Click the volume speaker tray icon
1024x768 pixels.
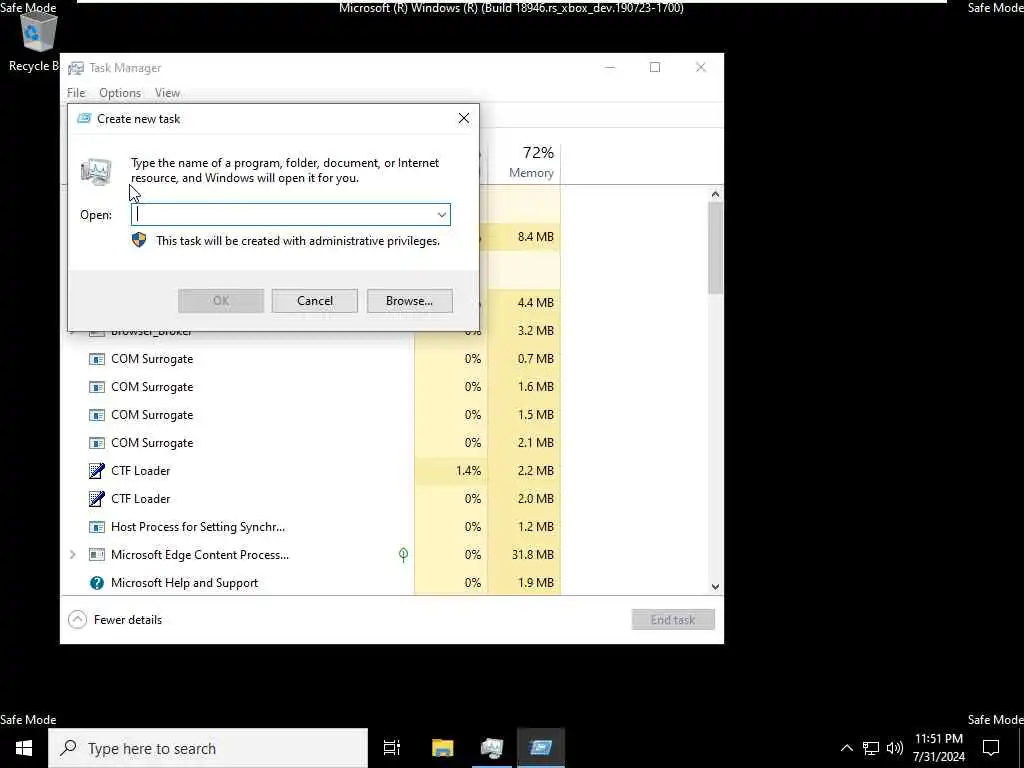pyautogui.click(x=895, y=748)
